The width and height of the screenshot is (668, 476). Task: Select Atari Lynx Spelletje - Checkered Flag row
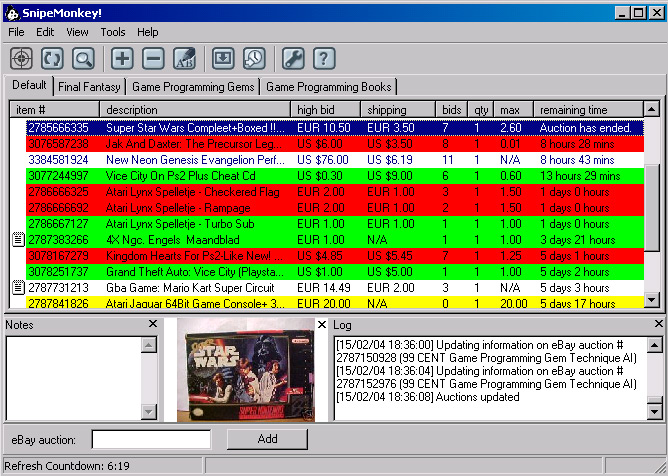[x=335, y=192]
